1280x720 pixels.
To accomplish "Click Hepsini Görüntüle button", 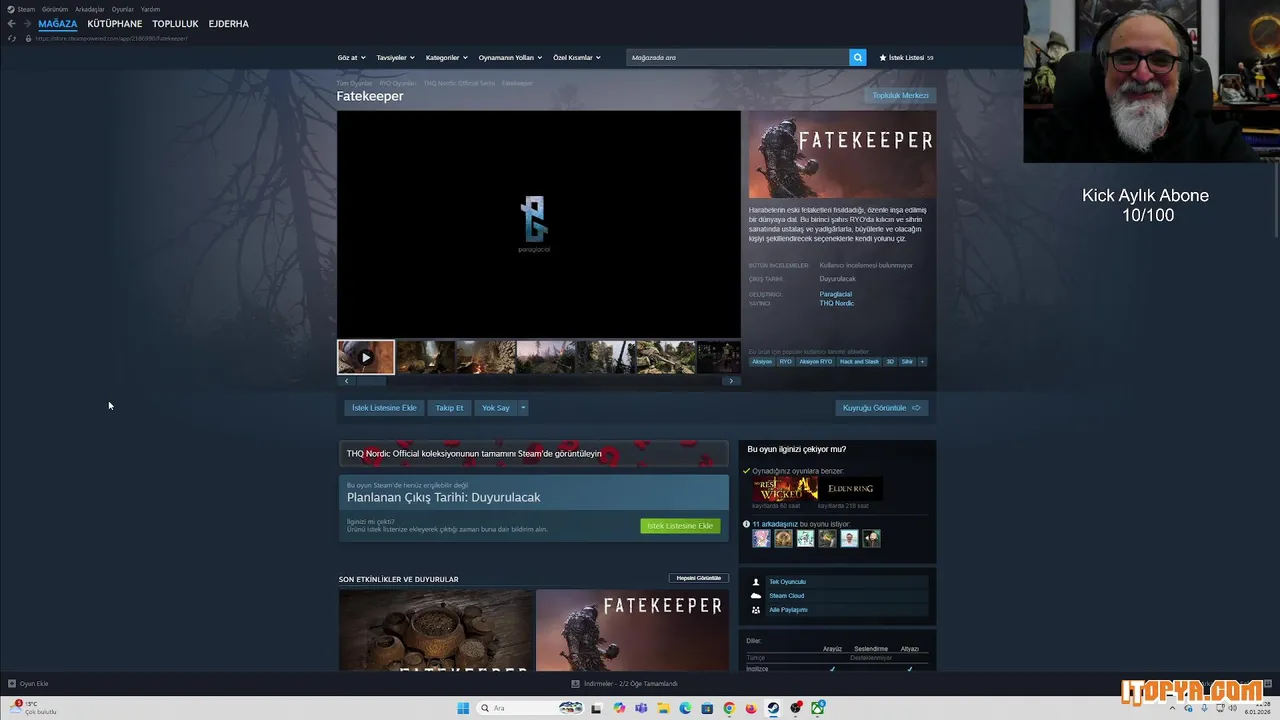I will [699, 578].
